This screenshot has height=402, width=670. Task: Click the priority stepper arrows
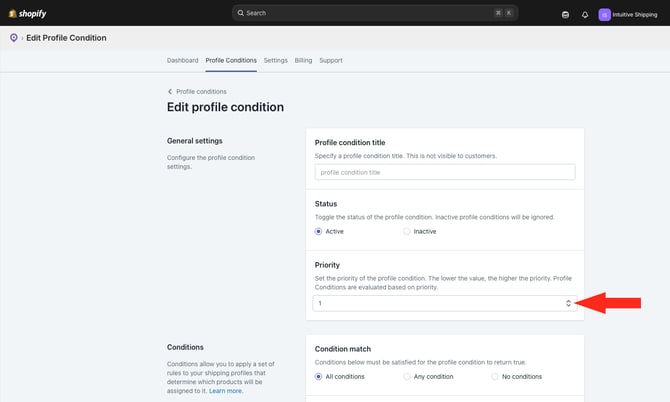point(568,303)
